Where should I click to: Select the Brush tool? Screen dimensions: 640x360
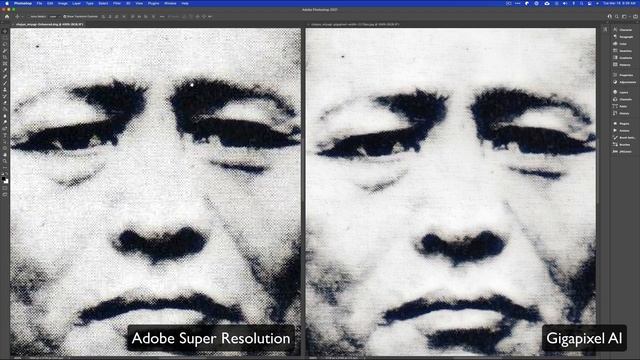(x=5, y=83)
